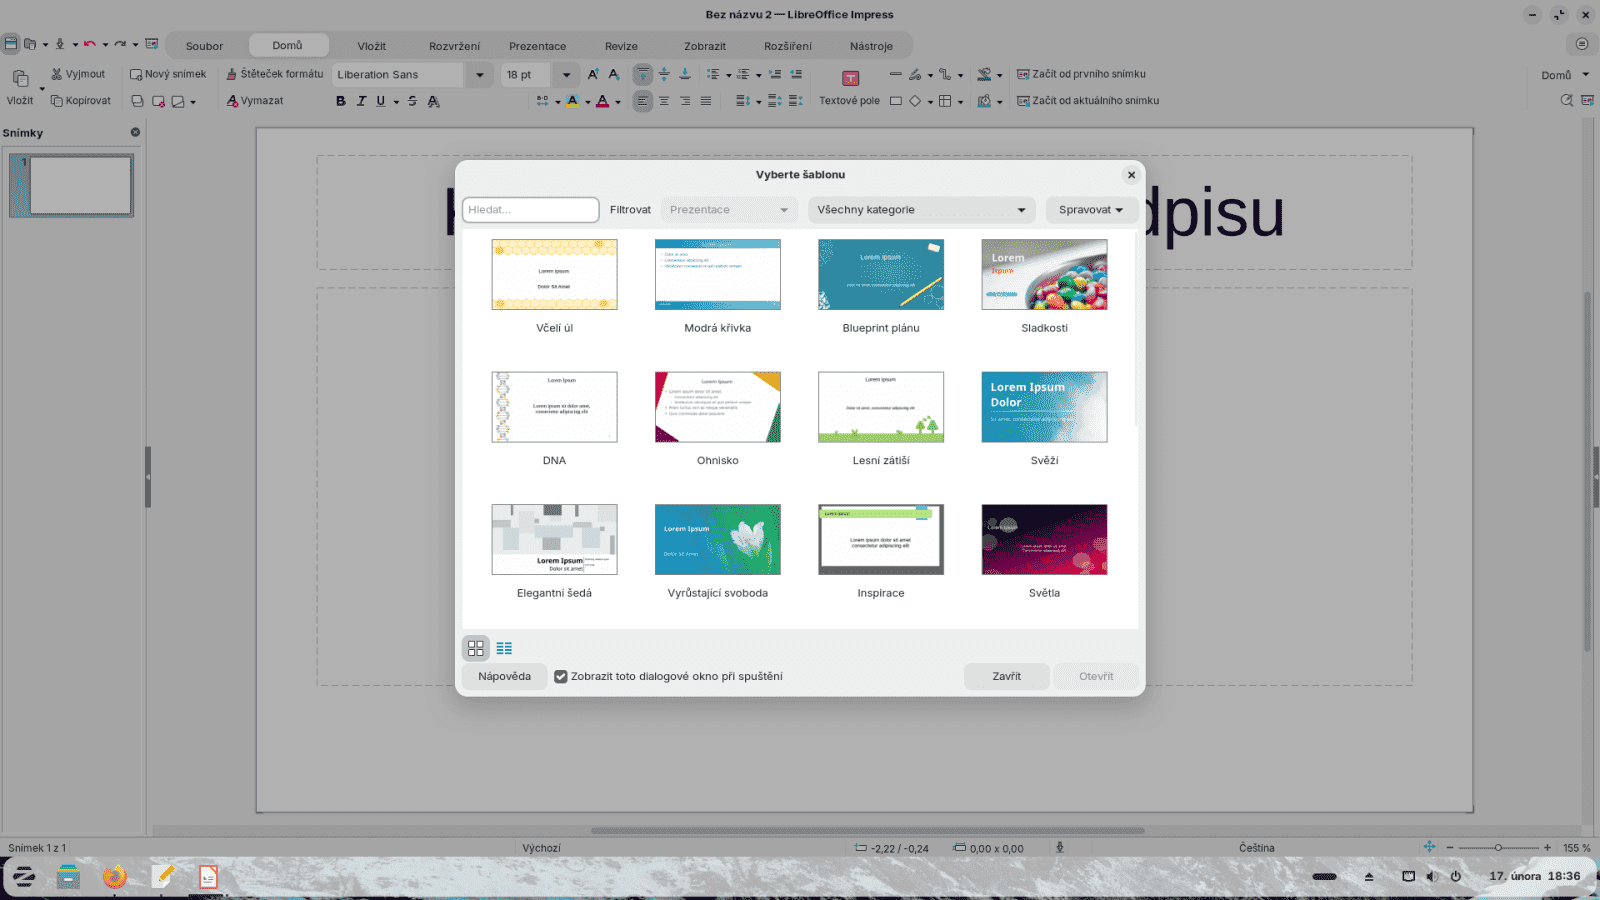Click Nový snímek to add a slide
This screenshot has width=1600, height=900.
[168, 74]
